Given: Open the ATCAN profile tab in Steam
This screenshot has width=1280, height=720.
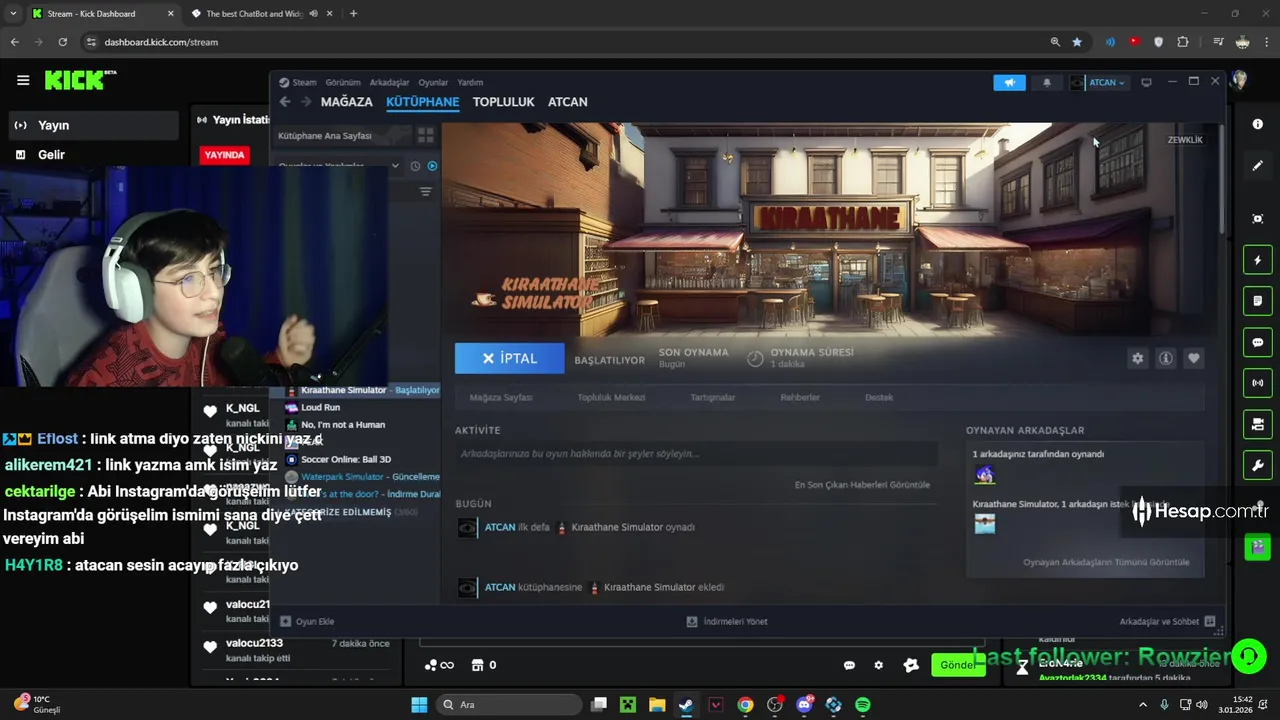Looking at the screenshot, I should (567, 102).
